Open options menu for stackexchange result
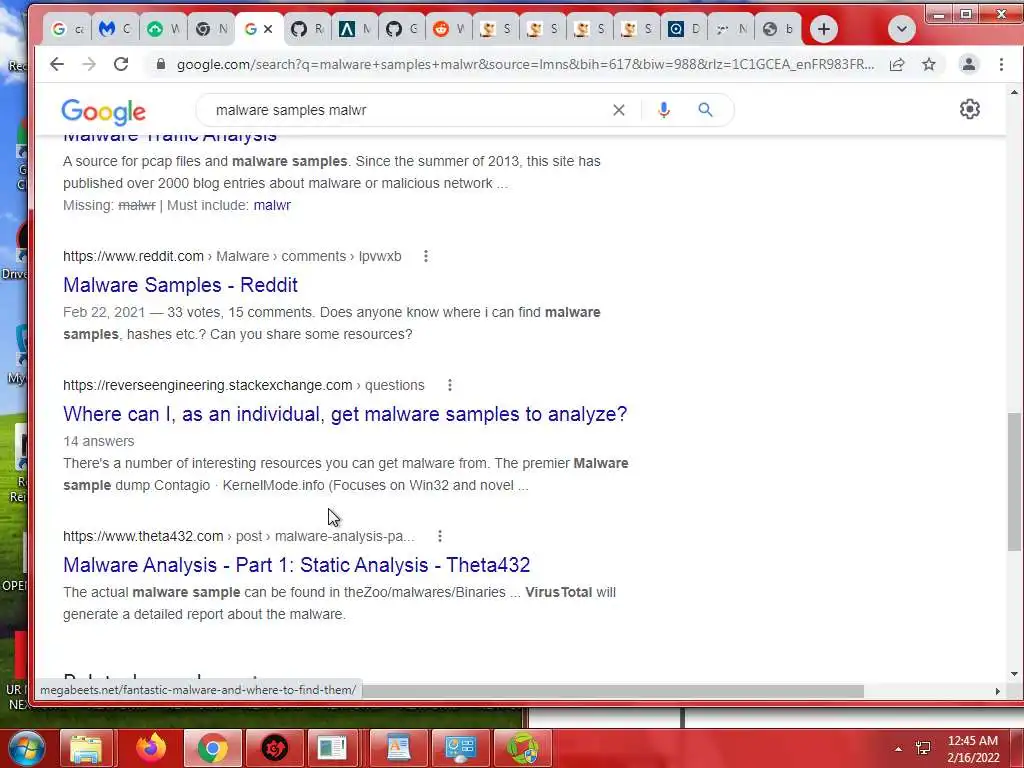The image size is (1024, 768). [x=450, y=385]
